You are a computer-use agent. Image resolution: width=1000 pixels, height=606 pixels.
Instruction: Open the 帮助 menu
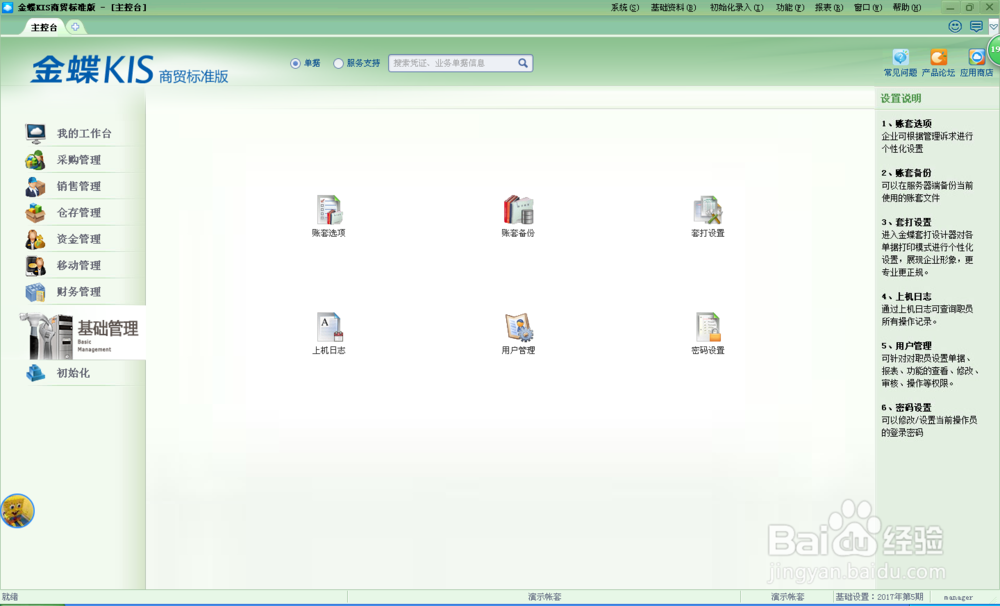point(906,8)
